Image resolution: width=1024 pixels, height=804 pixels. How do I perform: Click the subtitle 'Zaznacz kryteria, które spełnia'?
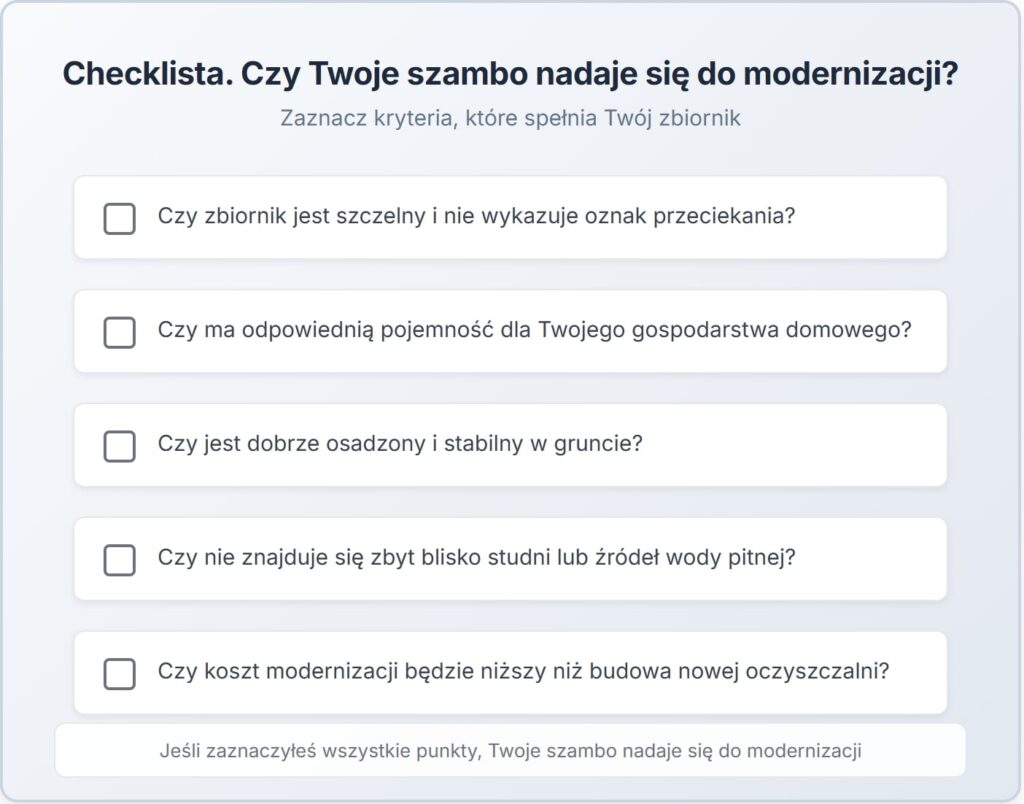[438, 118]
